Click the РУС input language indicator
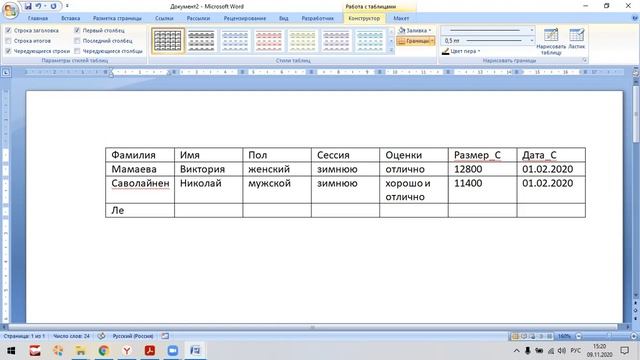 [x=576, y=351]
